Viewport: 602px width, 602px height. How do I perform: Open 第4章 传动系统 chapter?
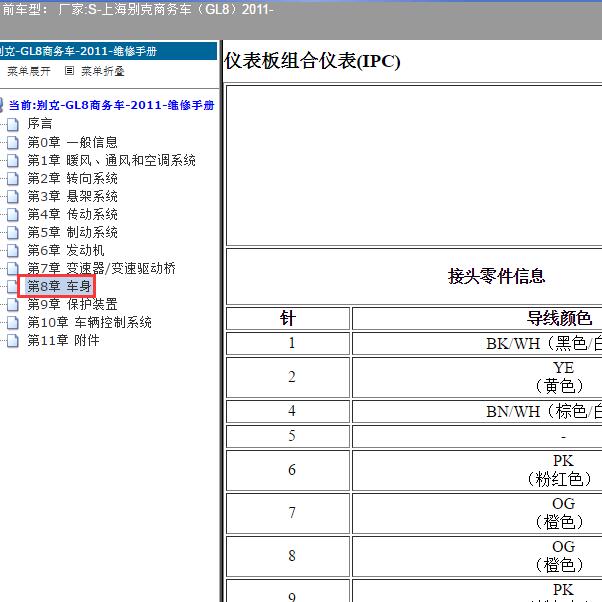(72, 214)
